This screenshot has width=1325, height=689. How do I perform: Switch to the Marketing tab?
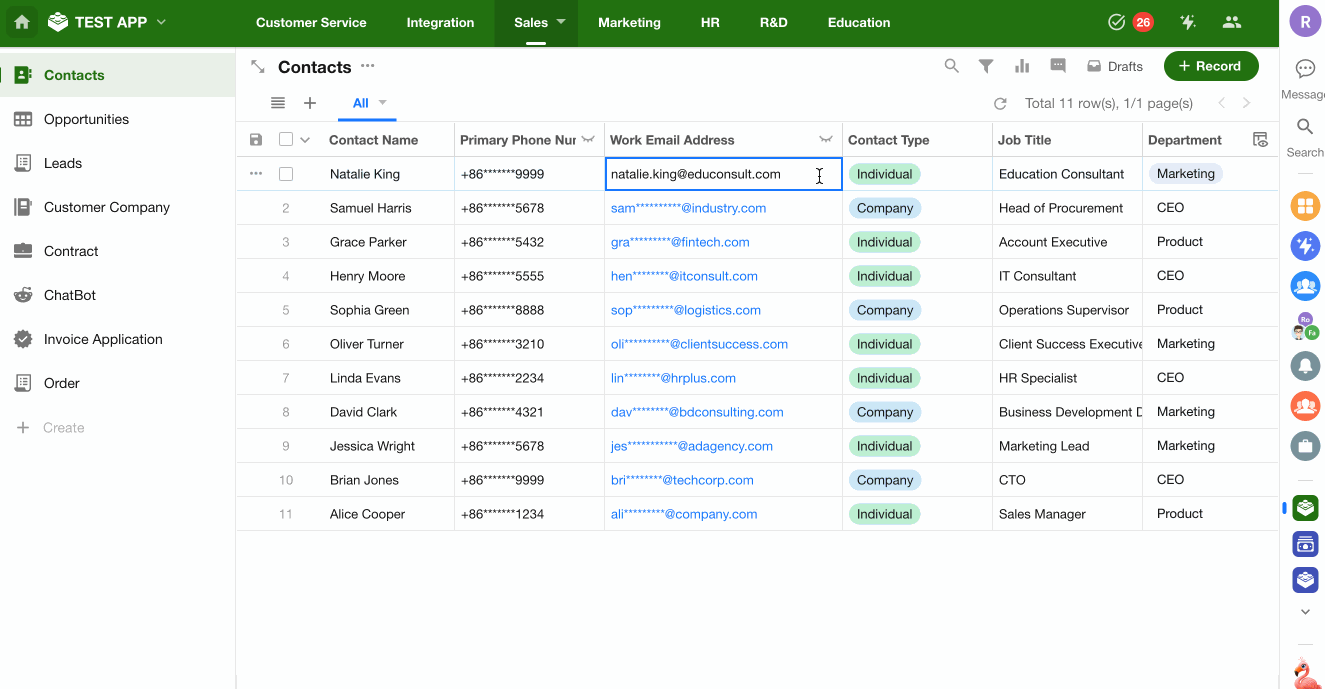[x=629, y=22]
